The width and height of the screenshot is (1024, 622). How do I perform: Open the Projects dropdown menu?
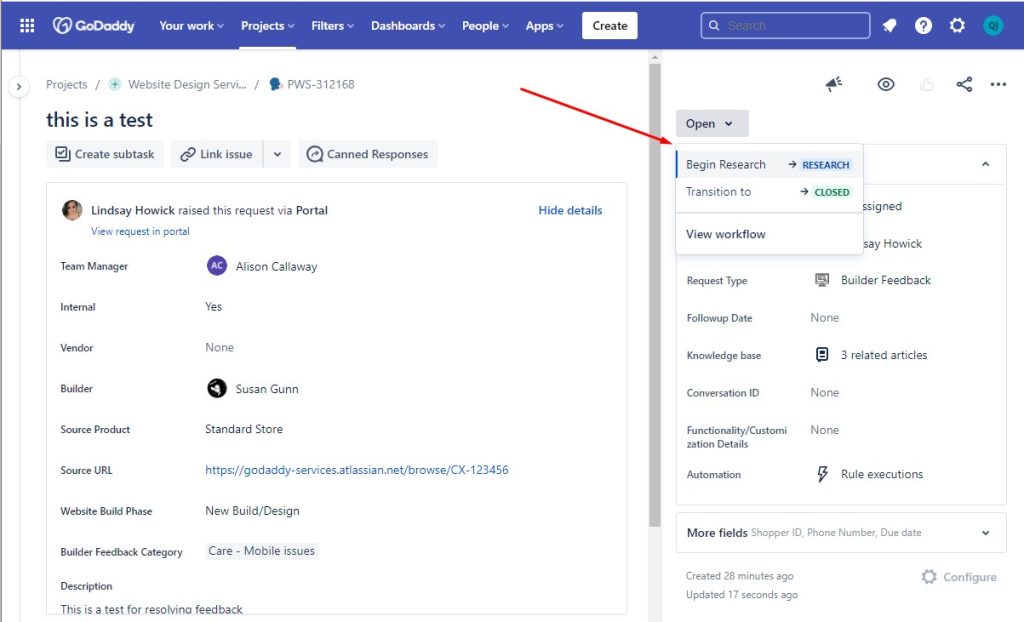pos(267,25)
